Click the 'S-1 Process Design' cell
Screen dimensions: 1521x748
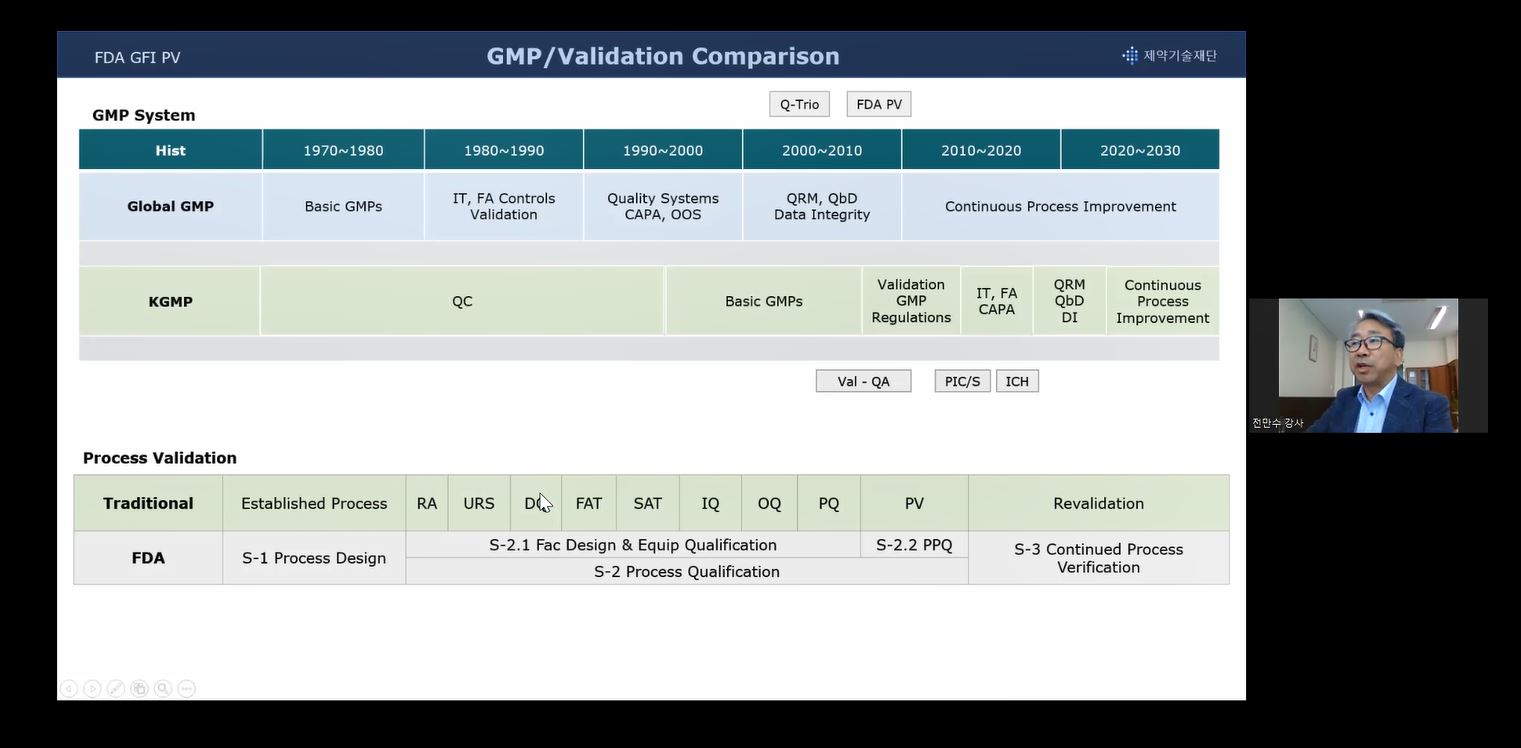coord(314,558)
